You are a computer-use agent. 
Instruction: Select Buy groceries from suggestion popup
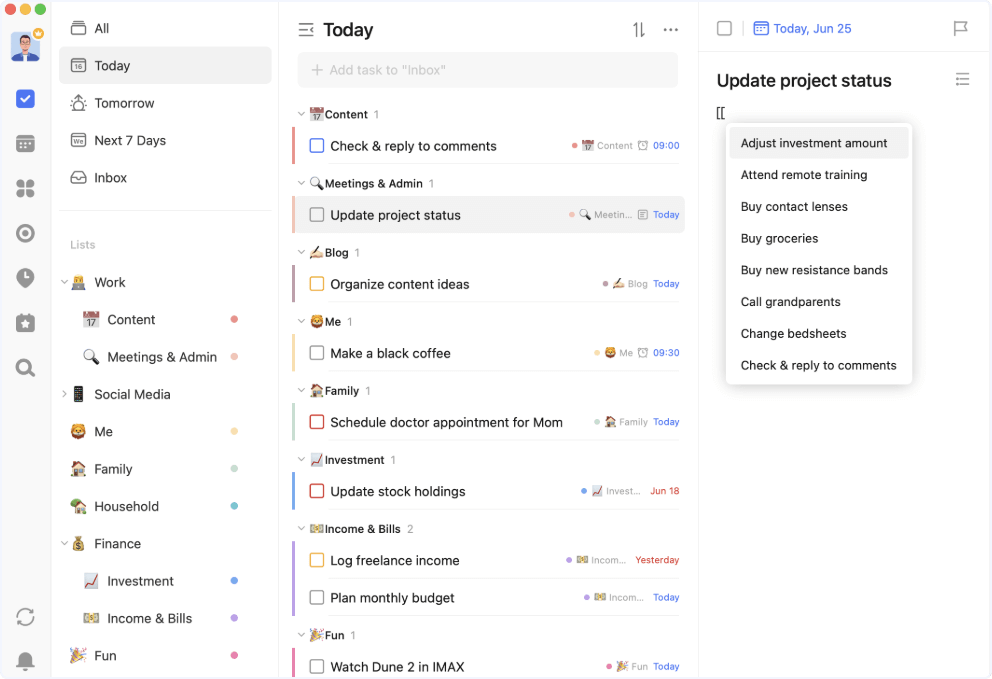coord(779,239)
